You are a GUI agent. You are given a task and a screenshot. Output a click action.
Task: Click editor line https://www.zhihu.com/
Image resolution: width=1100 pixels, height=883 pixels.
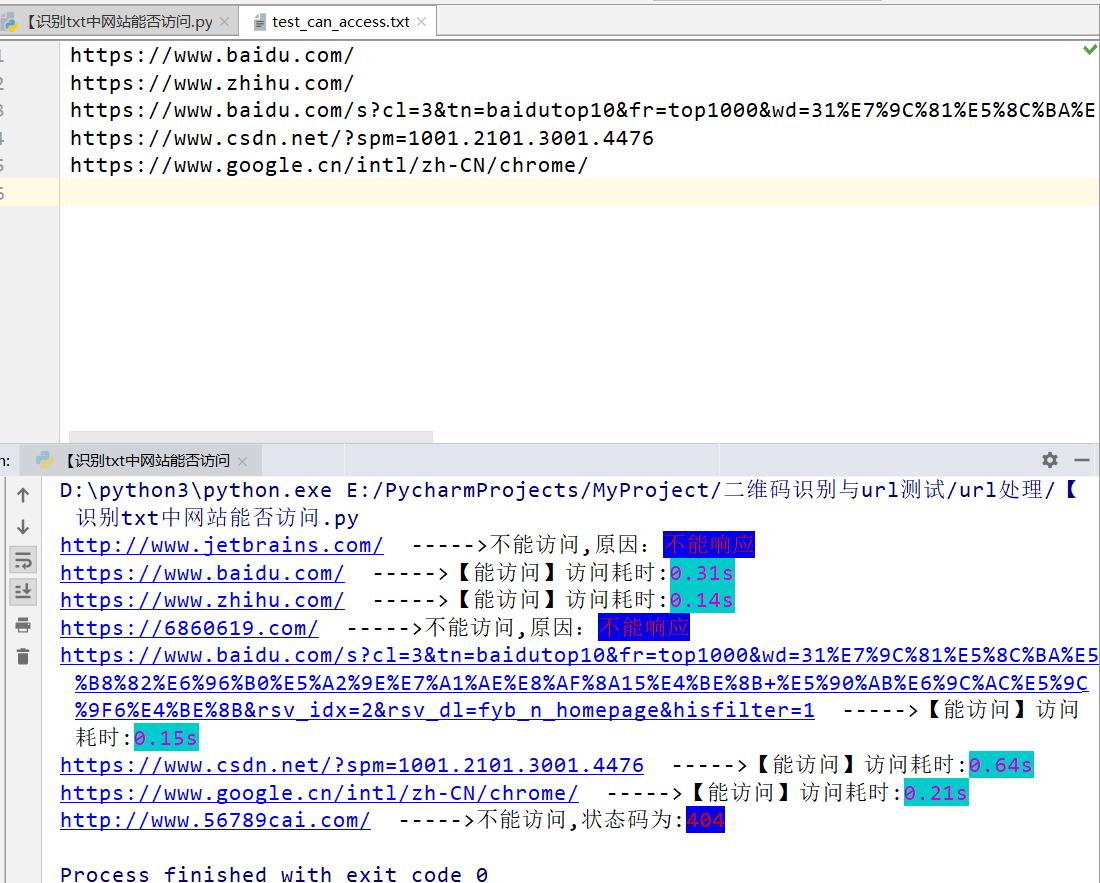pos(212,83)
